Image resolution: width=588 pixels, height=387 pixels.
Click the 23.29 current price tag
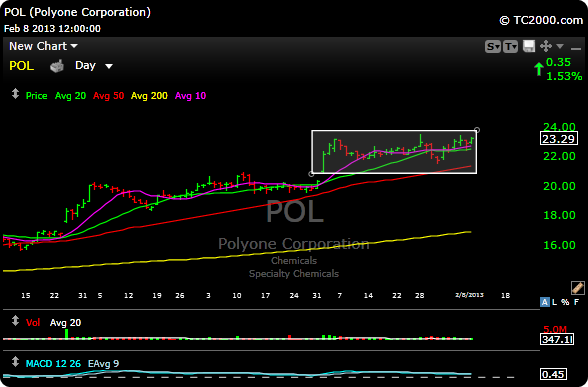pyautogui.click(x=559, y=139)
